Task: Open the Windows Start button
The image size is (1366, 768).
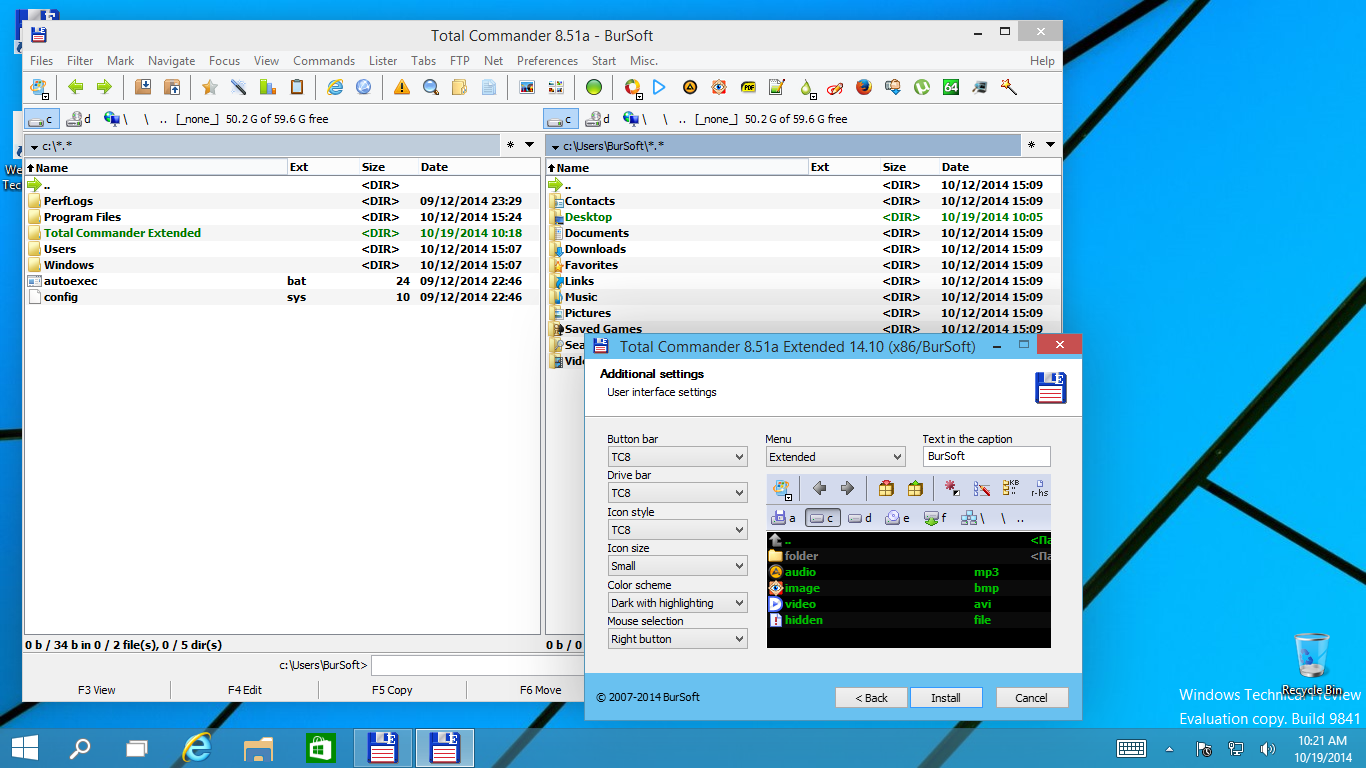Action: coord(24,747)
